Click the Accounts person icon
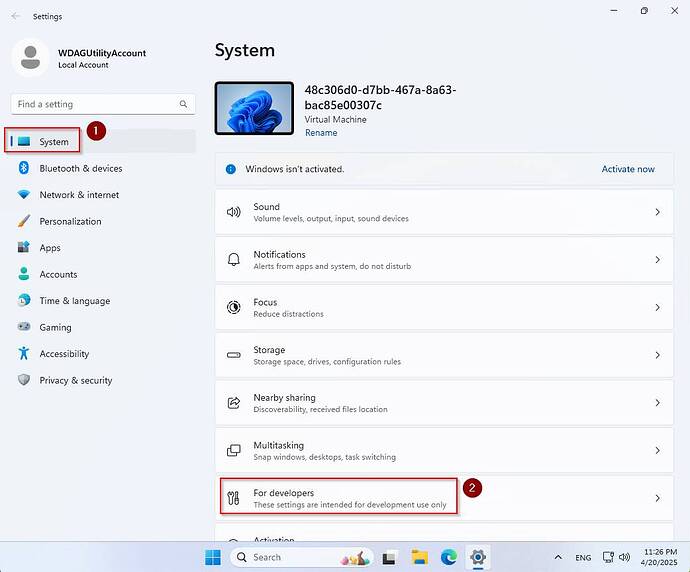Viewport: 690px width, 572px height. pyautogui.click(x=24, y=274)
